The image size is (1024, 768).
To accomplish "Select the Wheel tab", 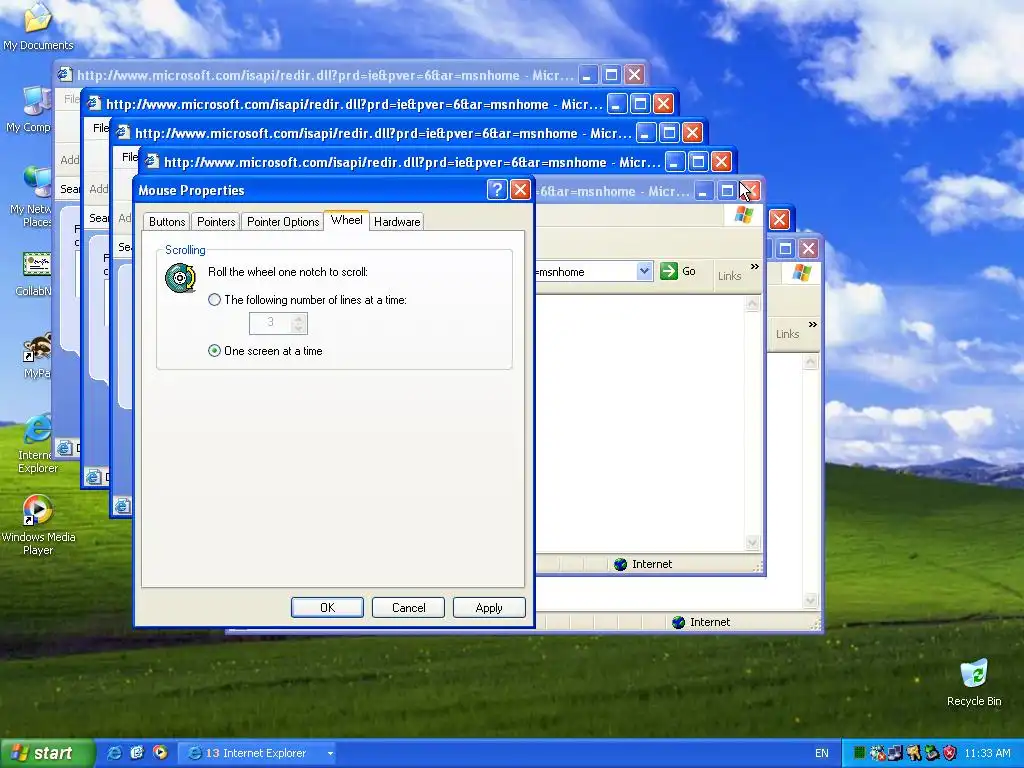I will click(x=346, y=220).
